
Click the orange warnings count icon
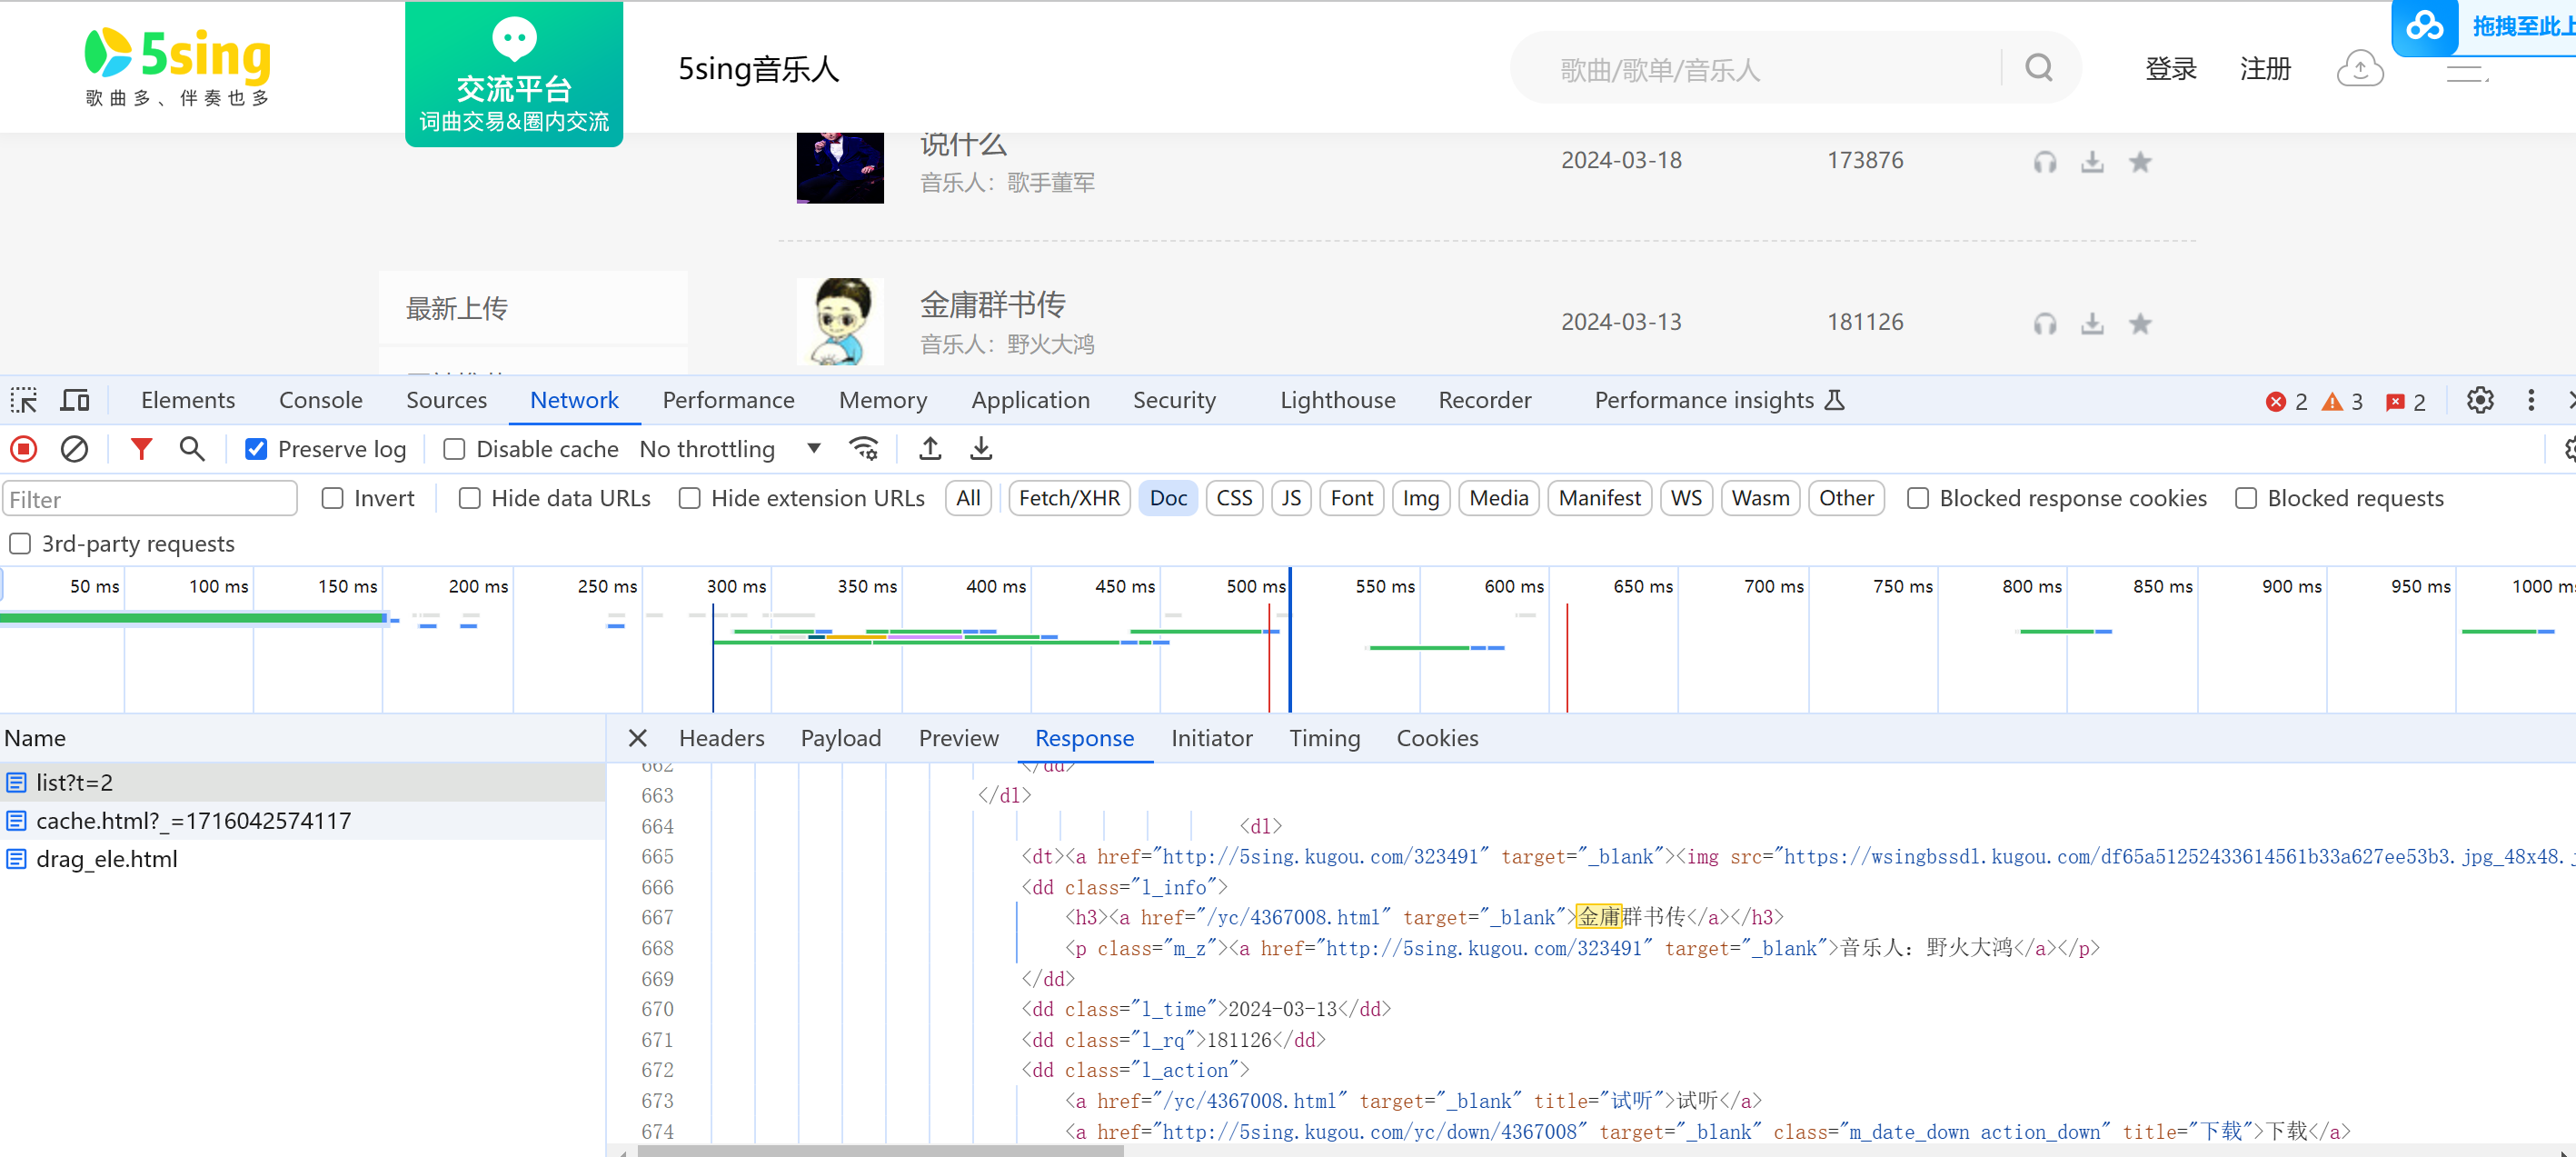[2332, 401]
